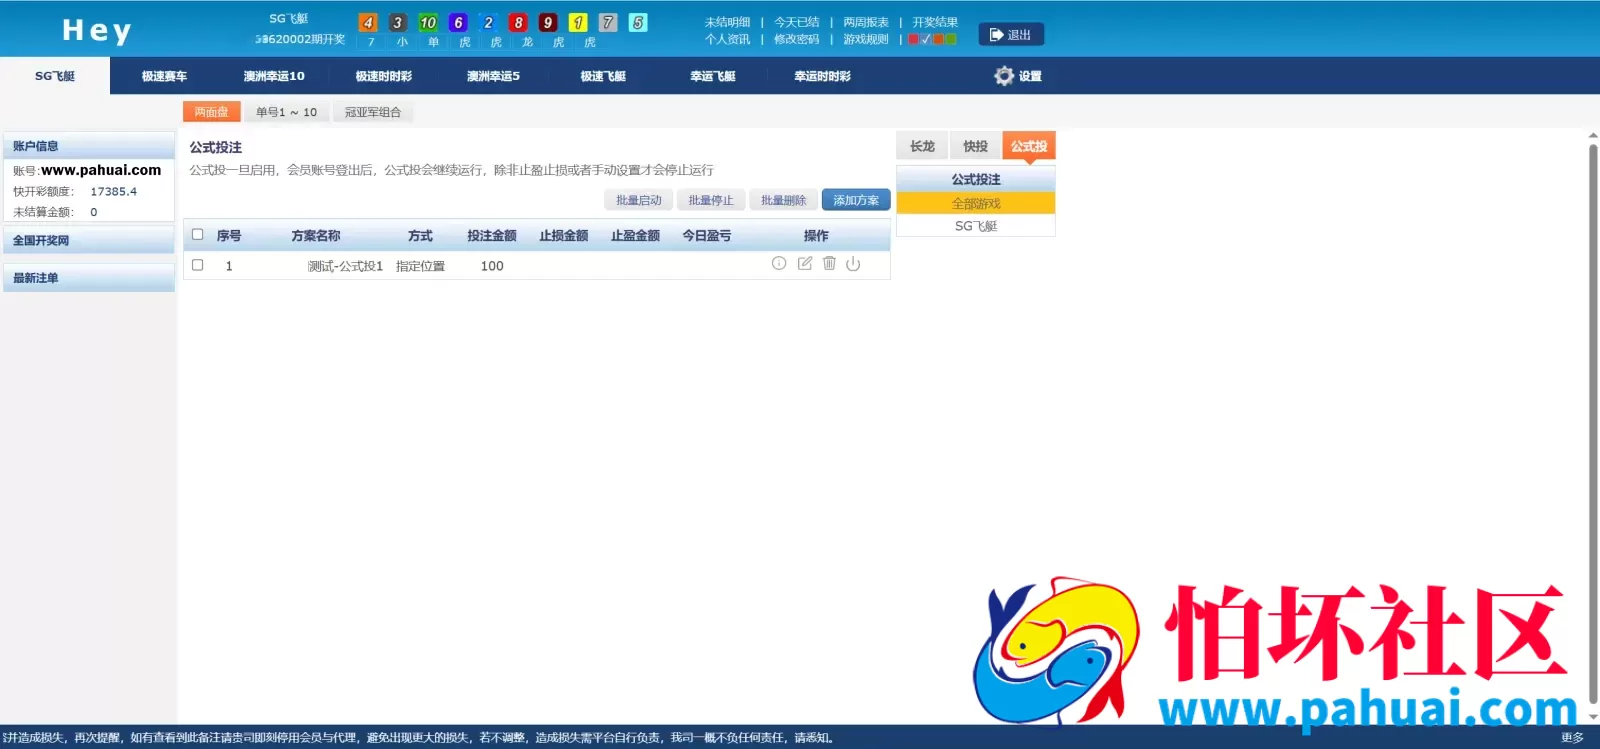Click the 指定位置 method cell
This screenshot has height=749, width=1600.
pyautogui.click(x=420, y=266)
